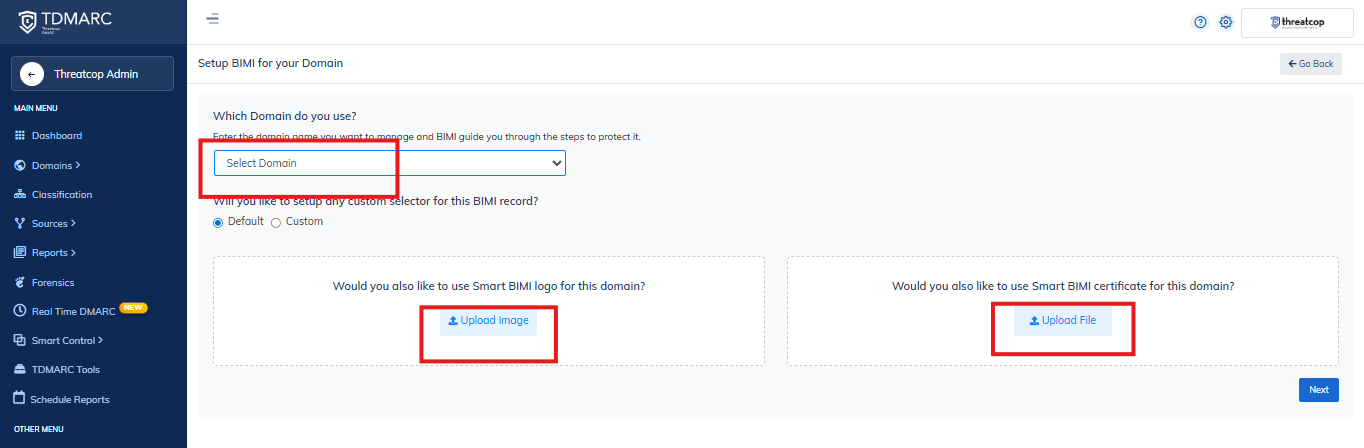Click the Classification hierarchy icon
1364x448 pixels.
(20, 194)
